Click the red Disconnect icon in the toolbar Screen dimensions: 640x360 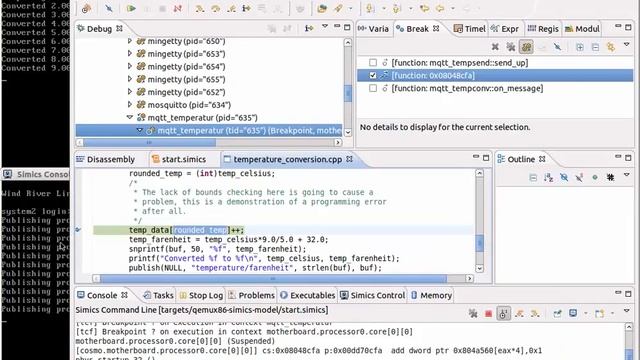[x=178, y=8]
